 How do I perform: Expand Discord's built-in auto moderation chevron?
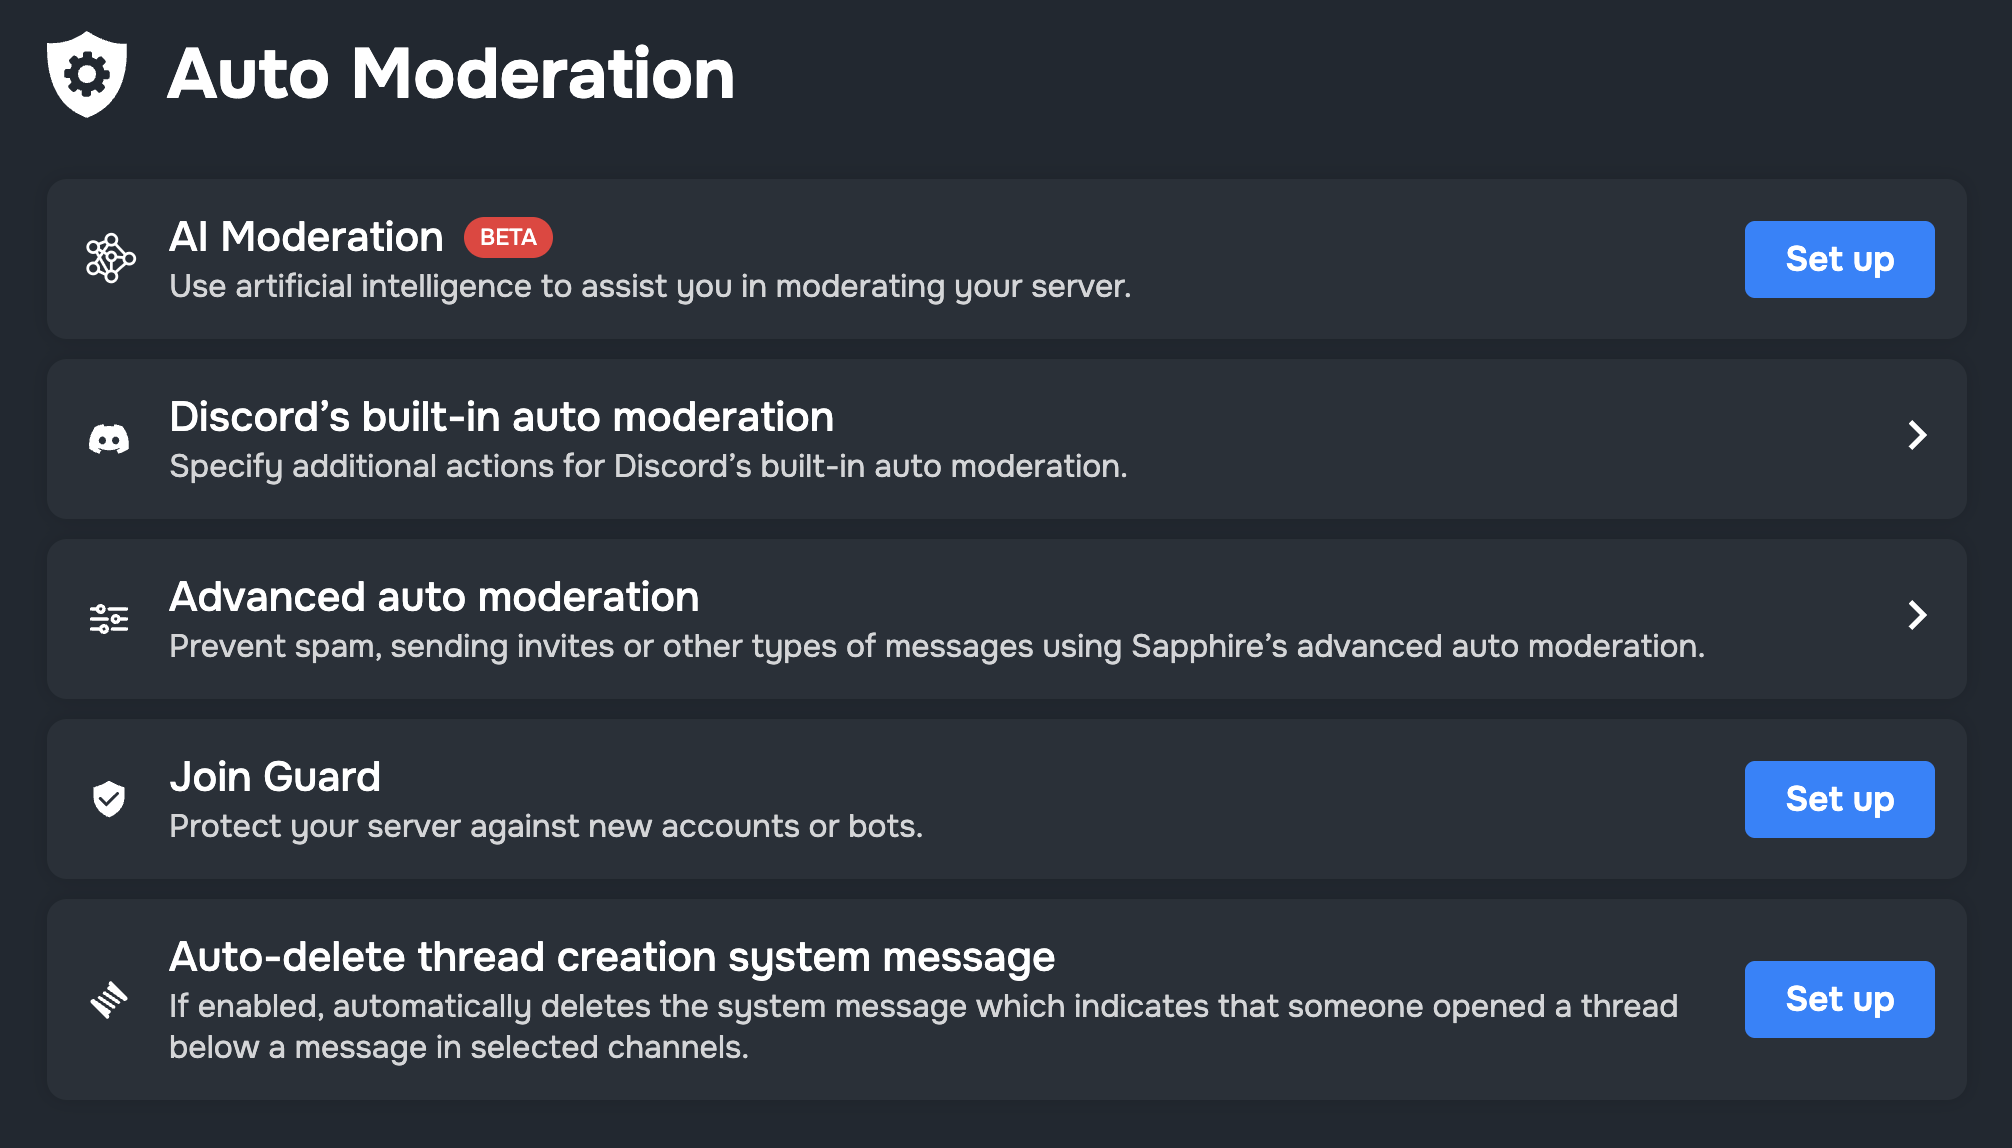coord(1916,435)
